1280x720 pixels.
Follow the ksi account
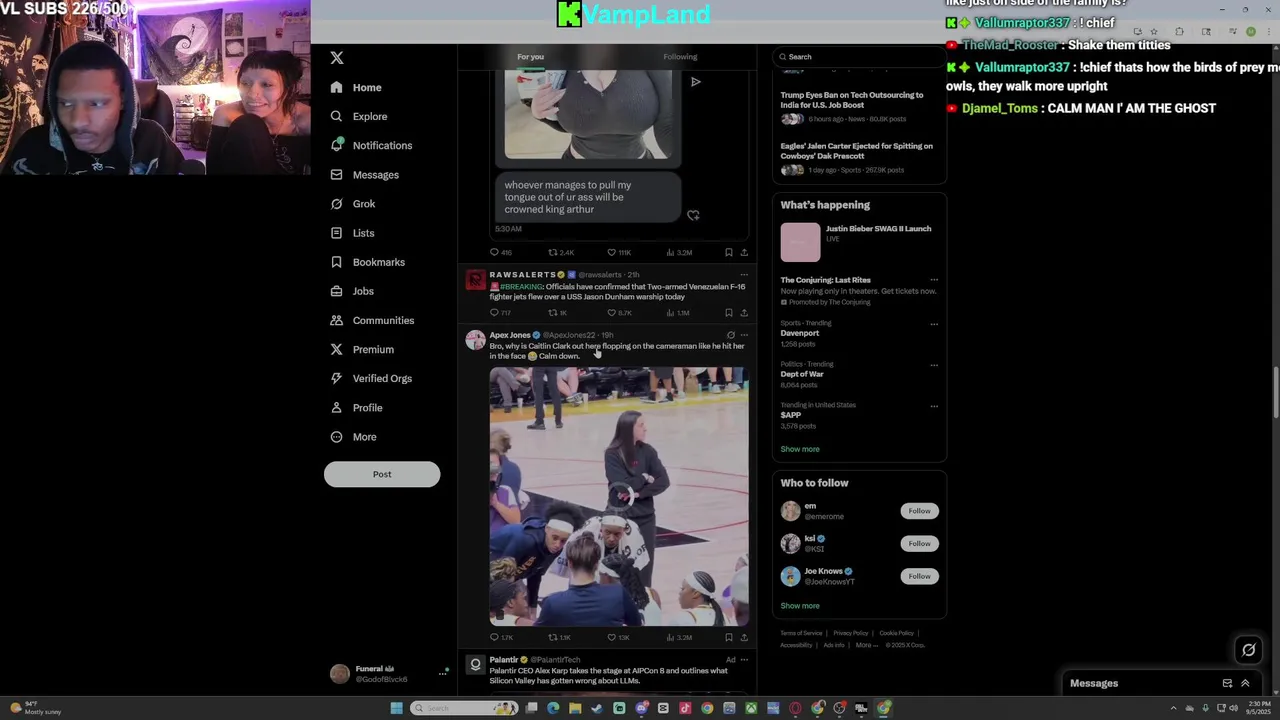point(919,543)
